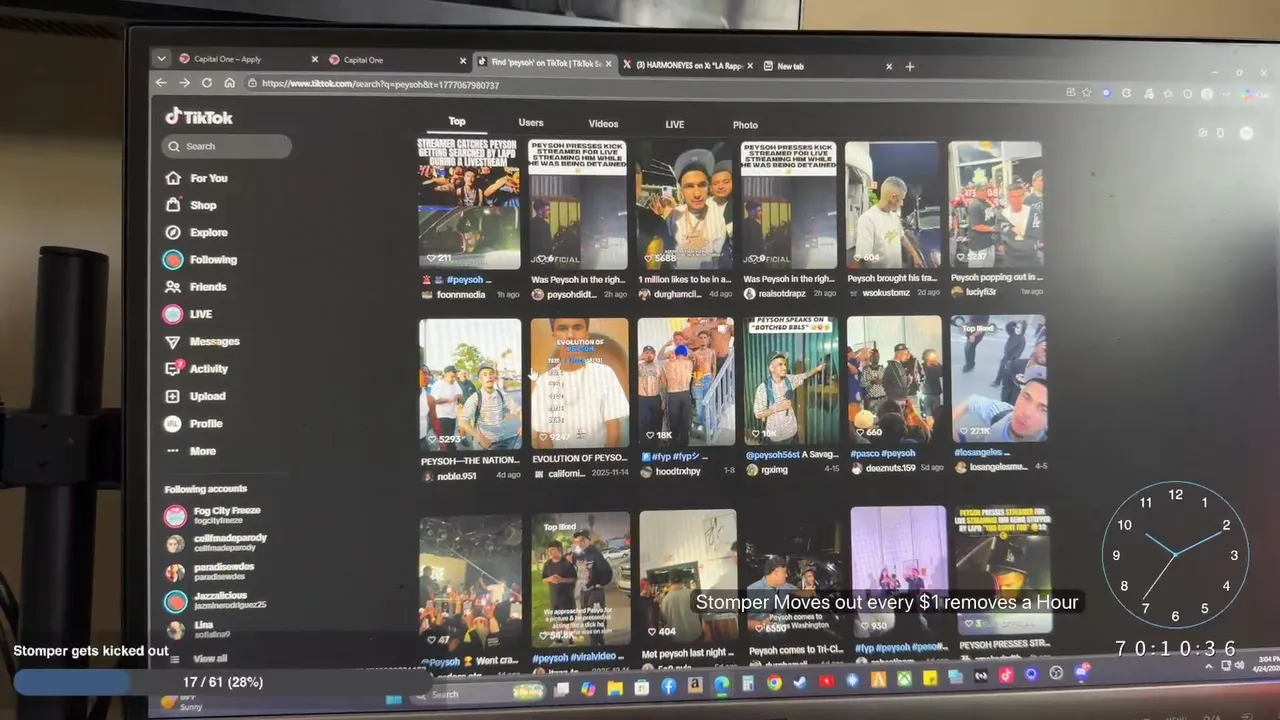Close the Capital One – Apply tab
1280x720 pixels.
[315, 60]
